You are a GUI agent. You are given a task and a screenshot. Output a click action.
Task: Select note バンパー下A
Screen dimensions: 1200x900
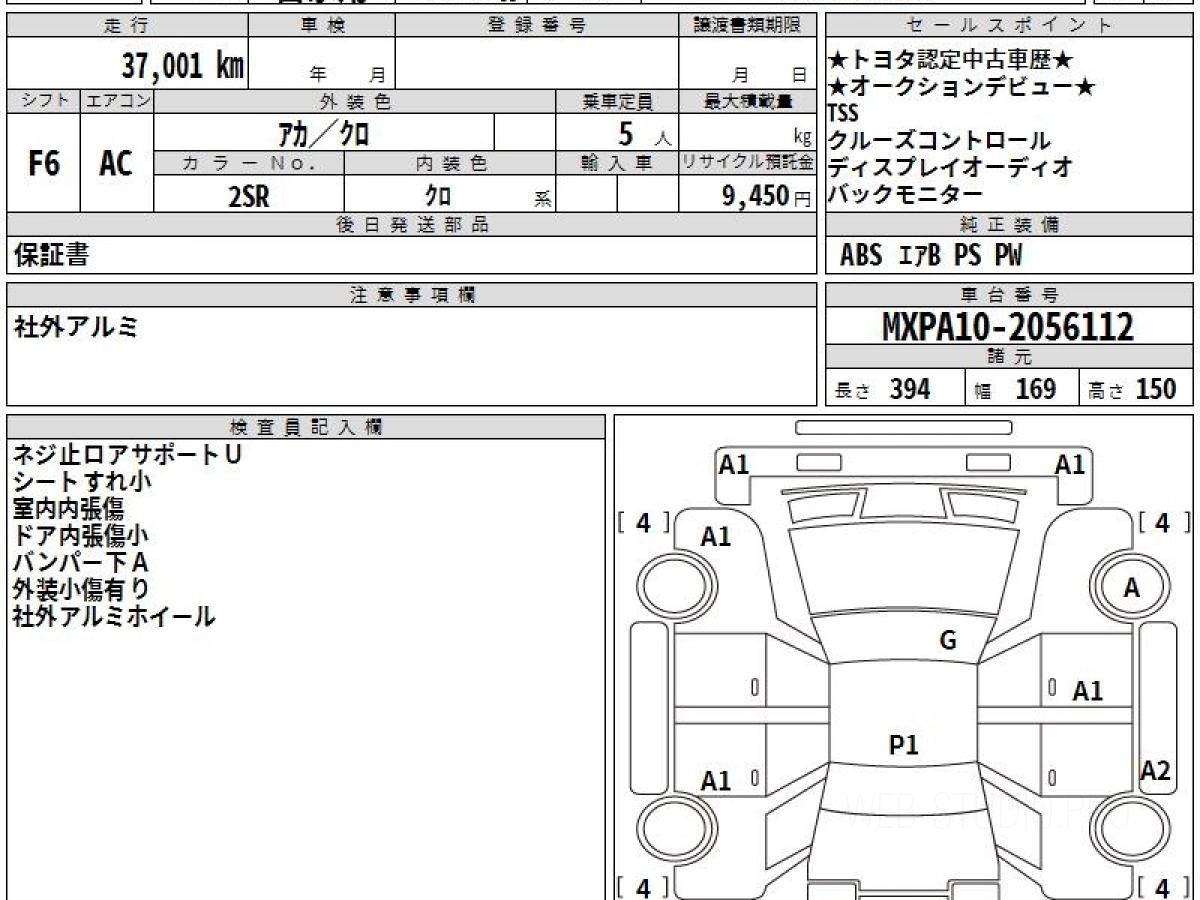coord(81,562)
